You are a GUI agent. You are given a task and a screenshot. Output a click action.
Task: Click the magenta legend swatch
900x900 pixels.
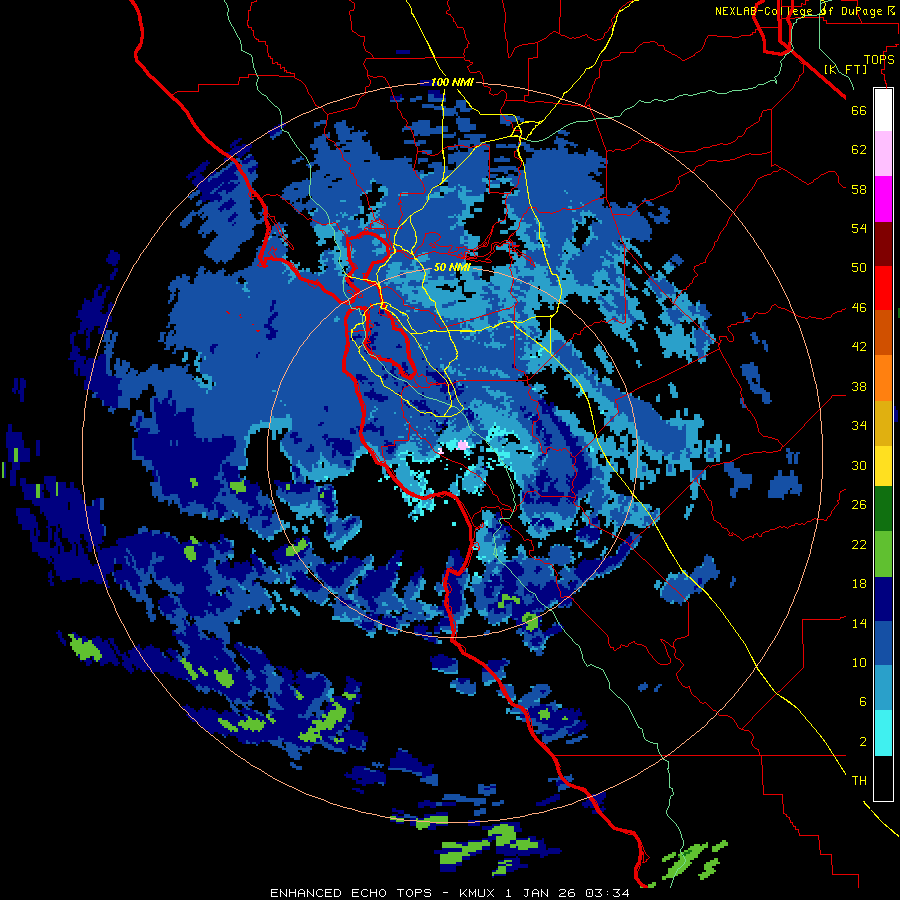(x=883, y=199)
